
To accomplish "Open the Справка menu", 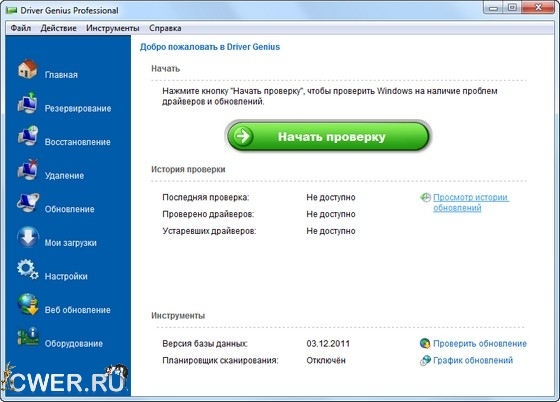I will coord(165,28).
